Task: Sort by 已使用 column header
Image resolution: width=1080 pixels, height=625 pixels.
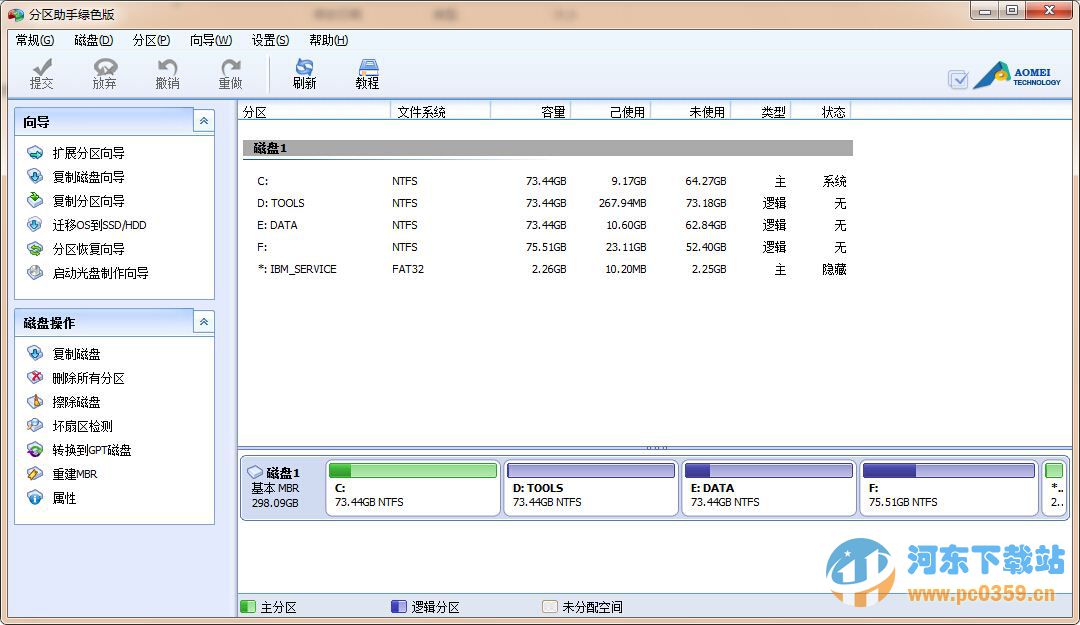Action: tap(611, 112)
